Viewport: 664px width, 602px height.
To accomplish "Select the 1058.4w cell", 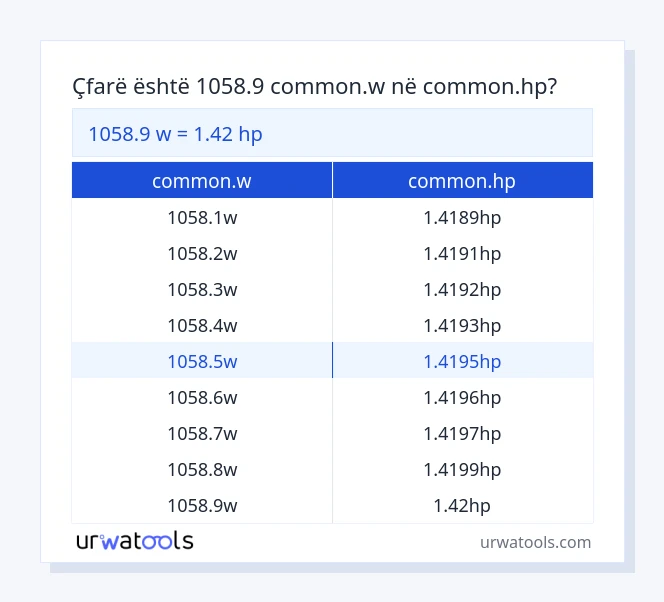I will click(202, 325).
